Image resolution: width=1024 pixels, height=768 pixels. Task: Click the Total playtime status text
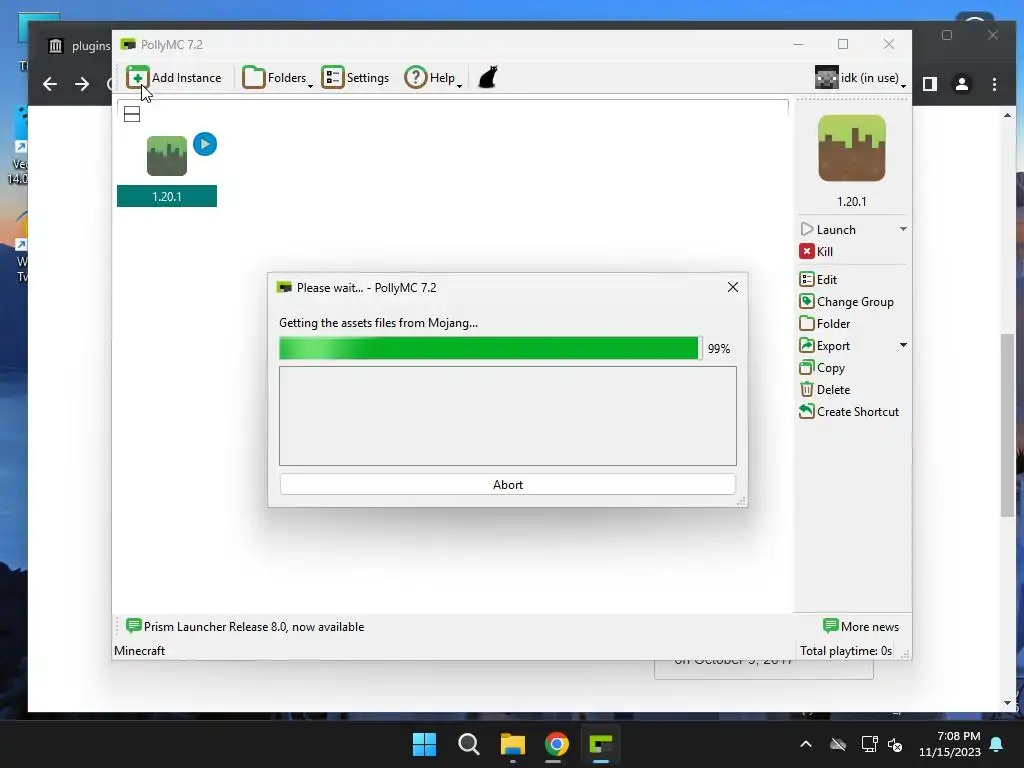846,651
